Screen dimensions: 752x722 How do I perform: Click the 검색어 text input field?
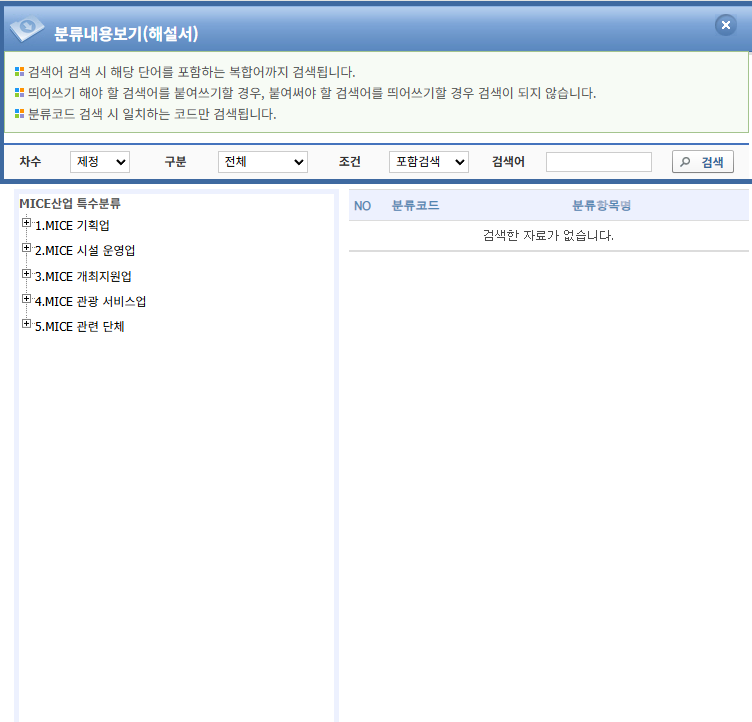(598, 162)
